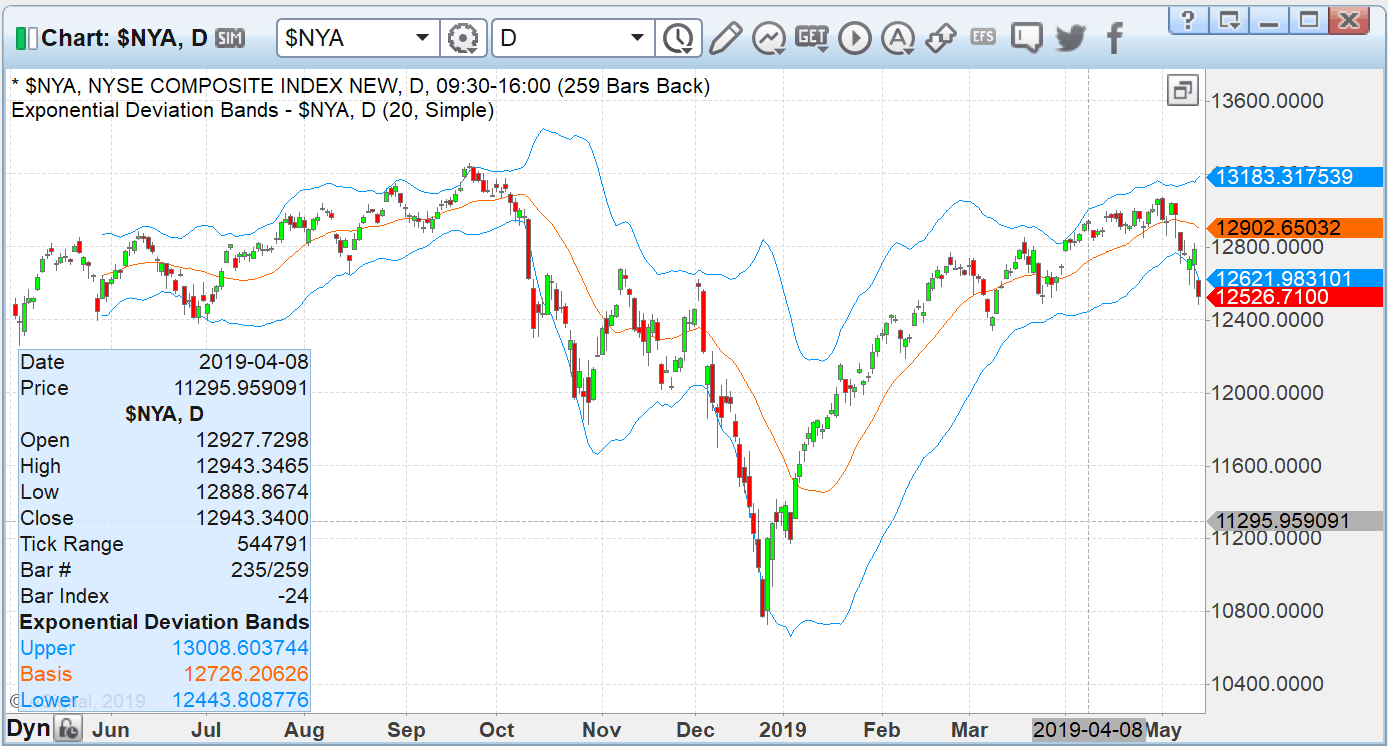Viewport: 1388px width, 746px height.
Task: Click the trade arrows icon
Action: 941,38
